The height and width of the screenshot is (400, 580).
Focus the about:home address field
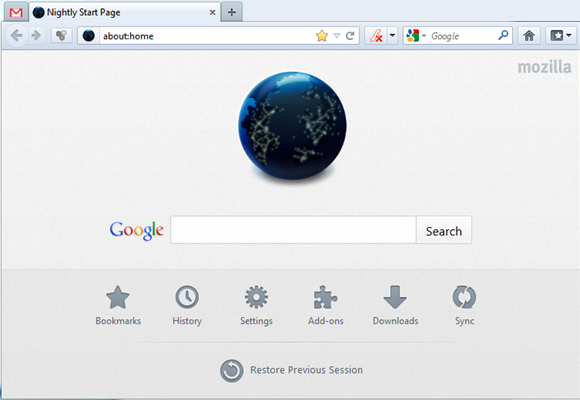[206, 36]
